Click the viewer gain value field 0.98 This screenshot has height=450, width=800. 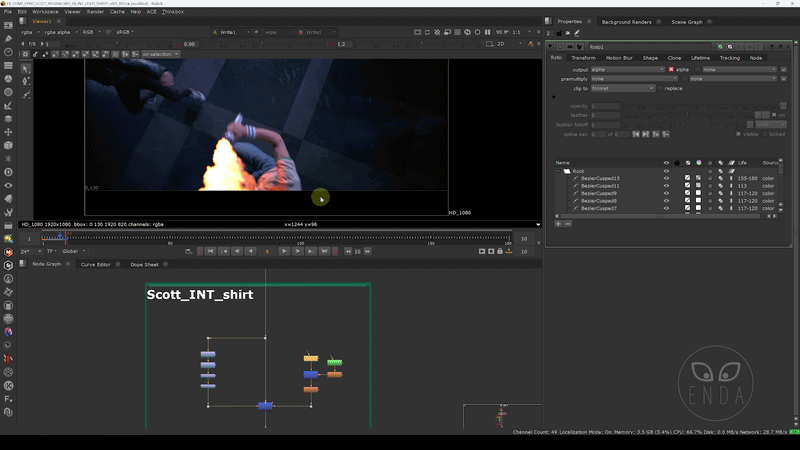tap(189, 44)
